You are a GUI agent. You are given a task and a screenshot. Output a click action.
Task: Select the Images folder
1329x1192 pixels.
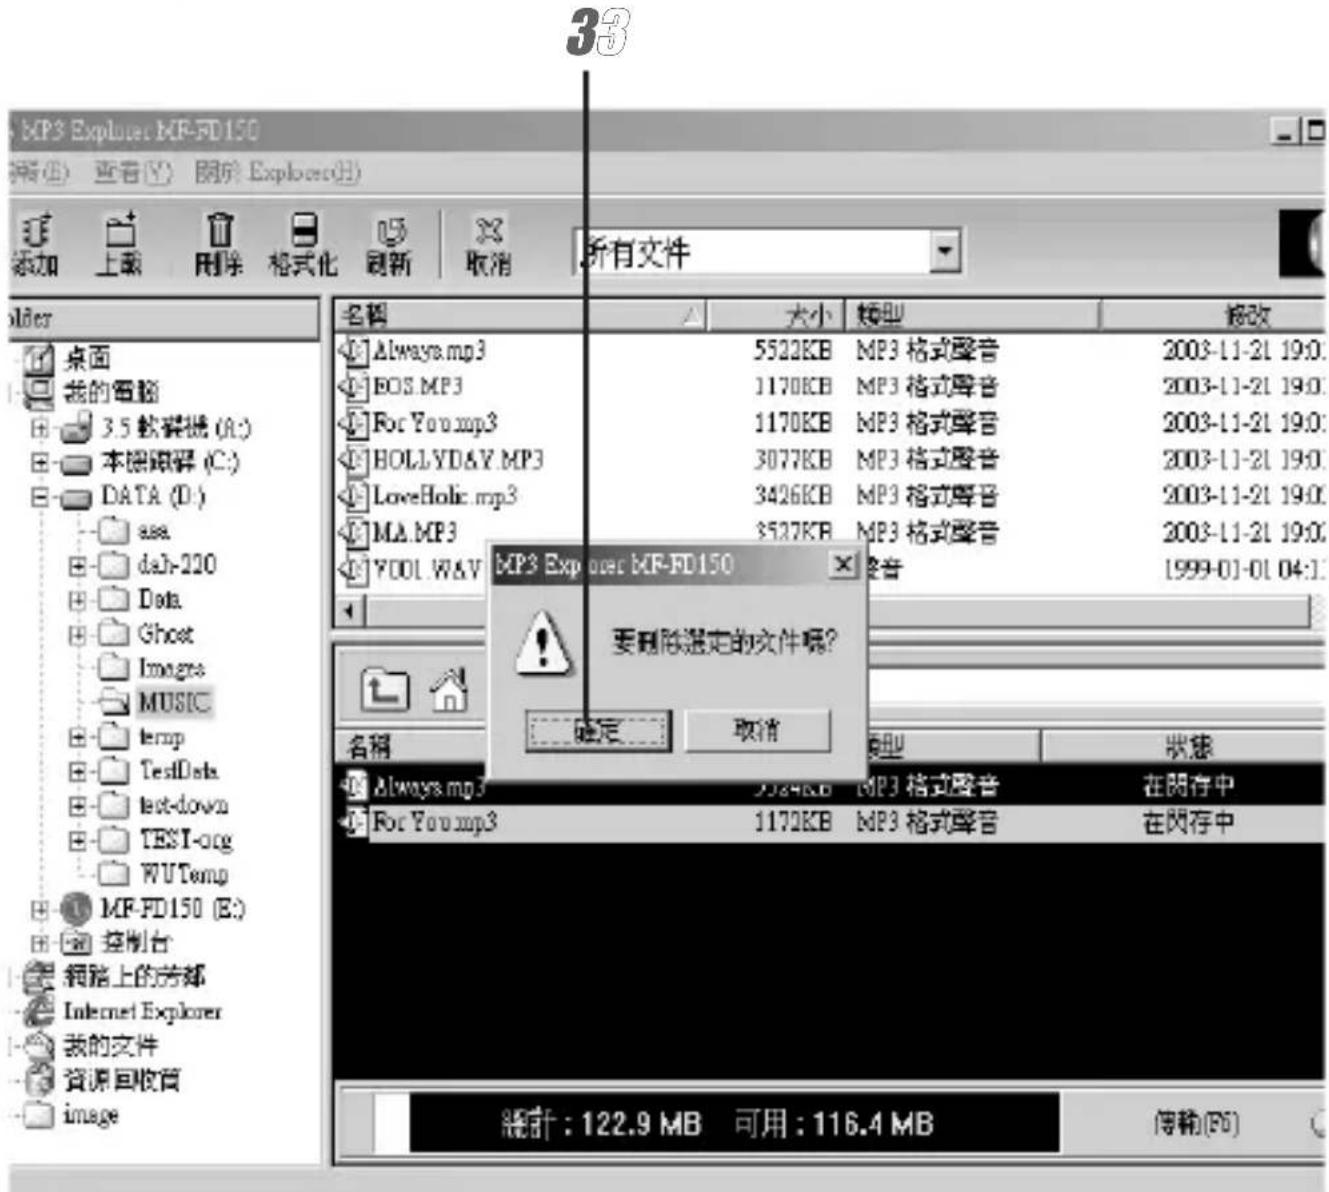tap(171, 668)
